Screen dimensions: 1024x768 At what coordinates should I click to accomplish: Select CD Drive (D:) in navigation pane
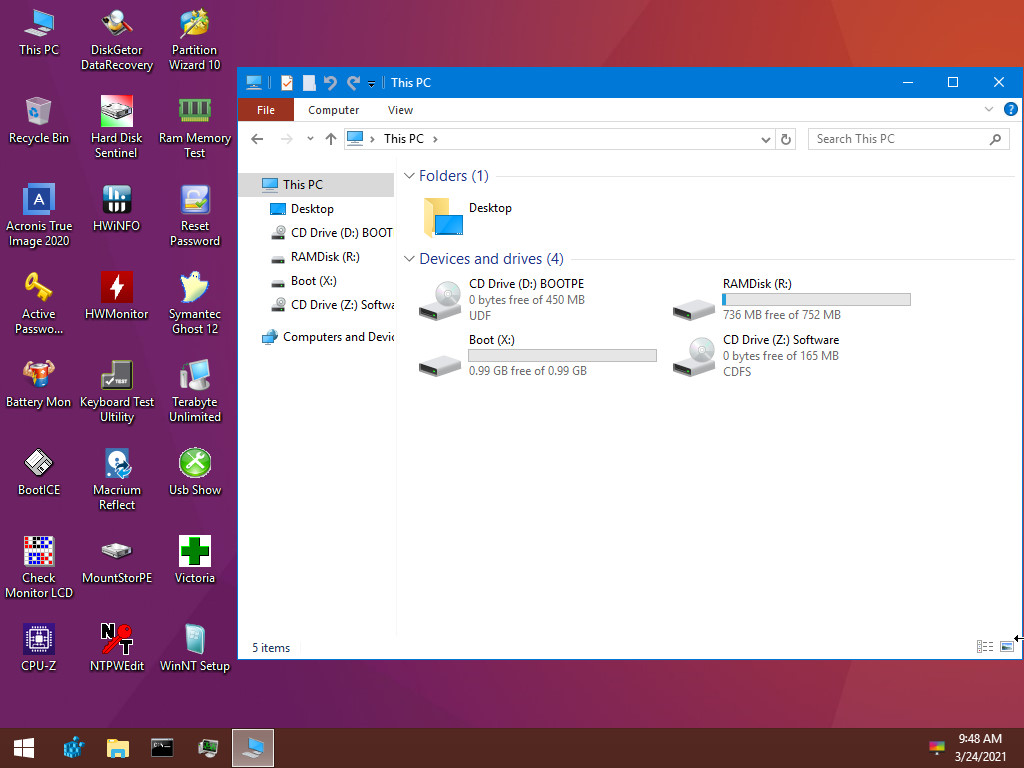click(x=317, y=232)
